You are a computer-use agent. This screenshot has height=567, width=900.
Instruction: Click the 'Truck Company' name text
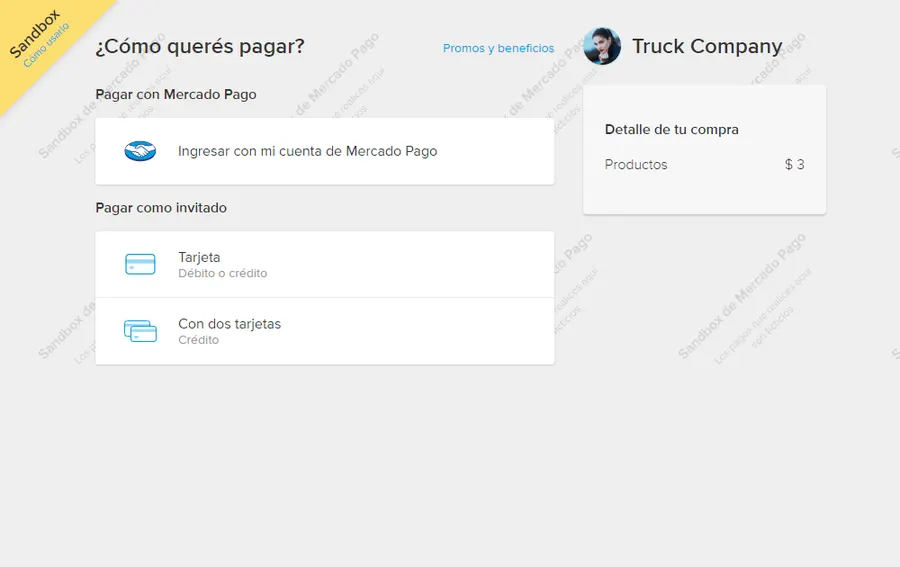tap(707, 46)
